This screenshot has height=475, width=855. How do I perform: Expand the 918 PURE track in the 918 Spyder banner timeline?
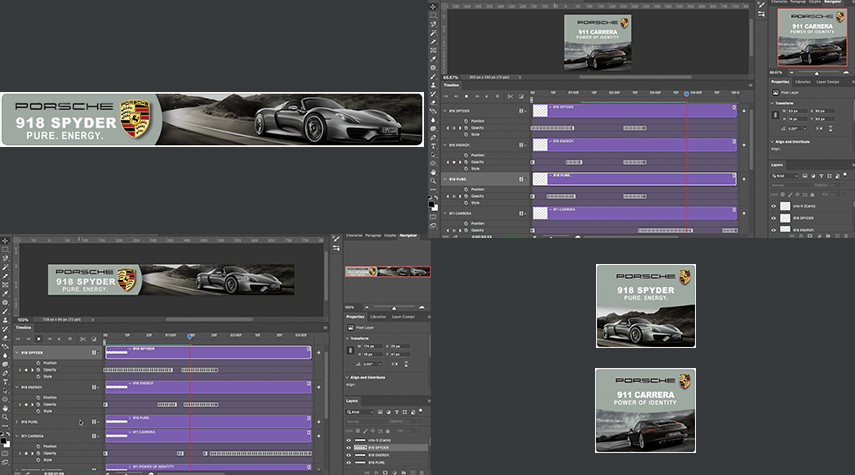[16, 422]
